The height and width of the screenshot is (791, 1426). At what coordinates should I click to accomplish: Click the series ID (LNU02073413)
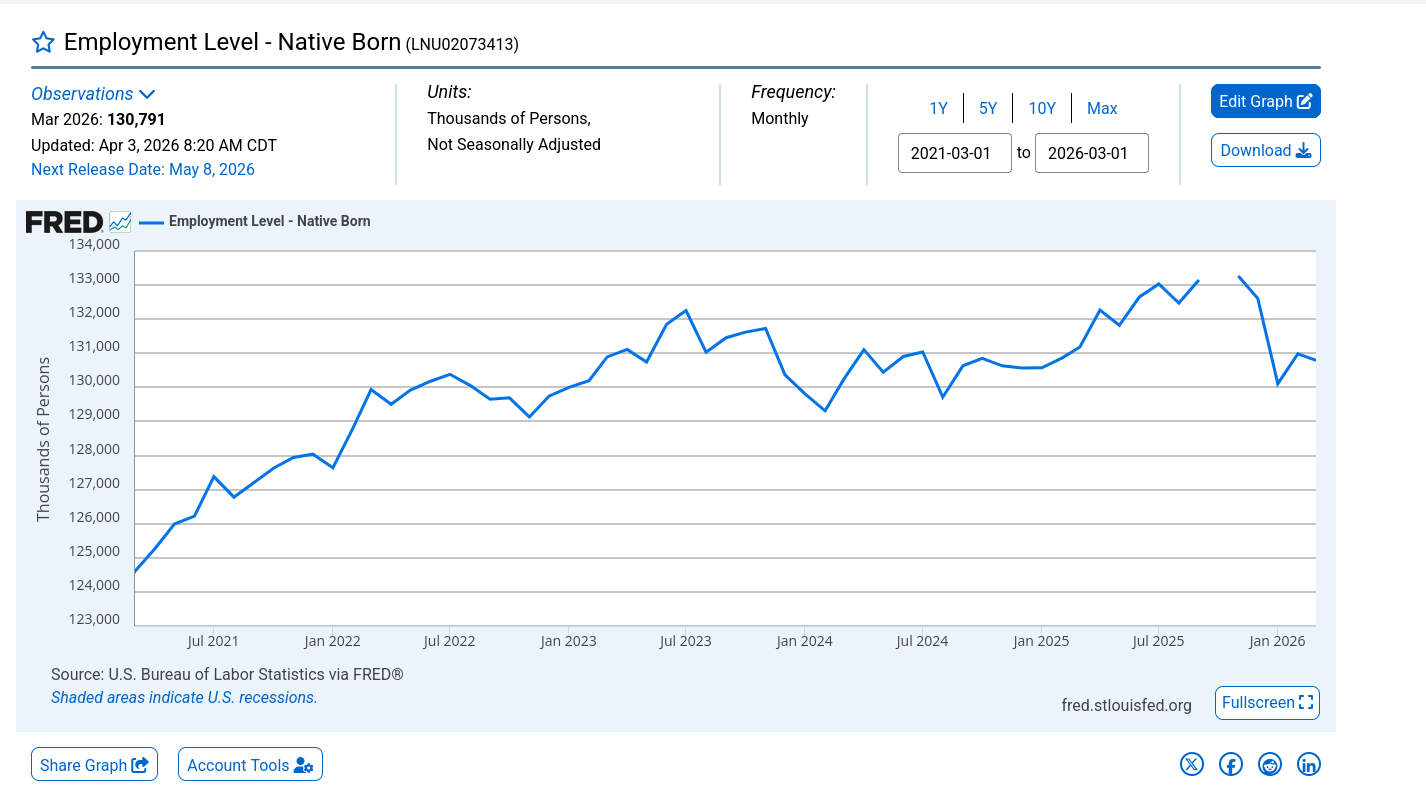pos(462,44)
